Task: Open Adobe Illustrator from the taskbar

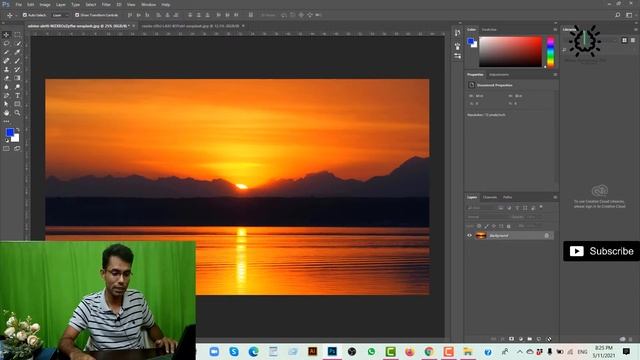Action: click(313, 351)
